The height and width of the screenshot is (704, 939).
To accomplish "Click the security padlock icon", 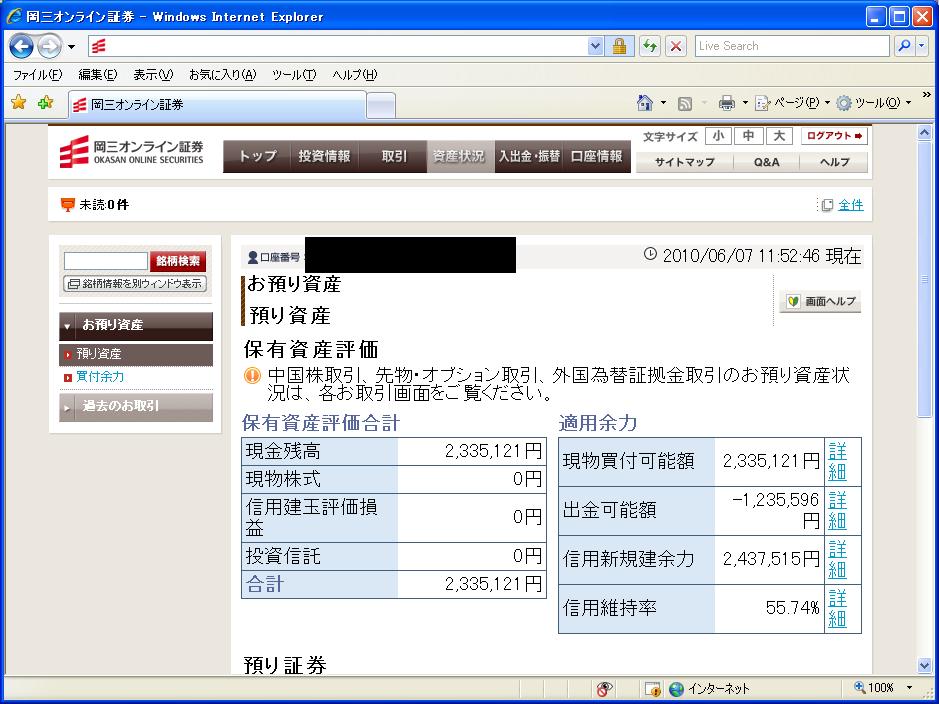I will click(x=619, y=46).
